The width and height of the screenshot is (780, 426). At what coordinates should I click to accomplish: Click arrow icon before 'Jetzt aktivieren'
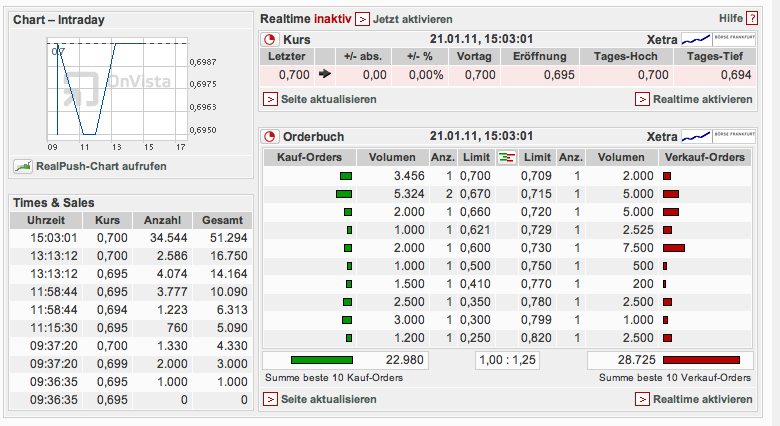pos(362,19)
